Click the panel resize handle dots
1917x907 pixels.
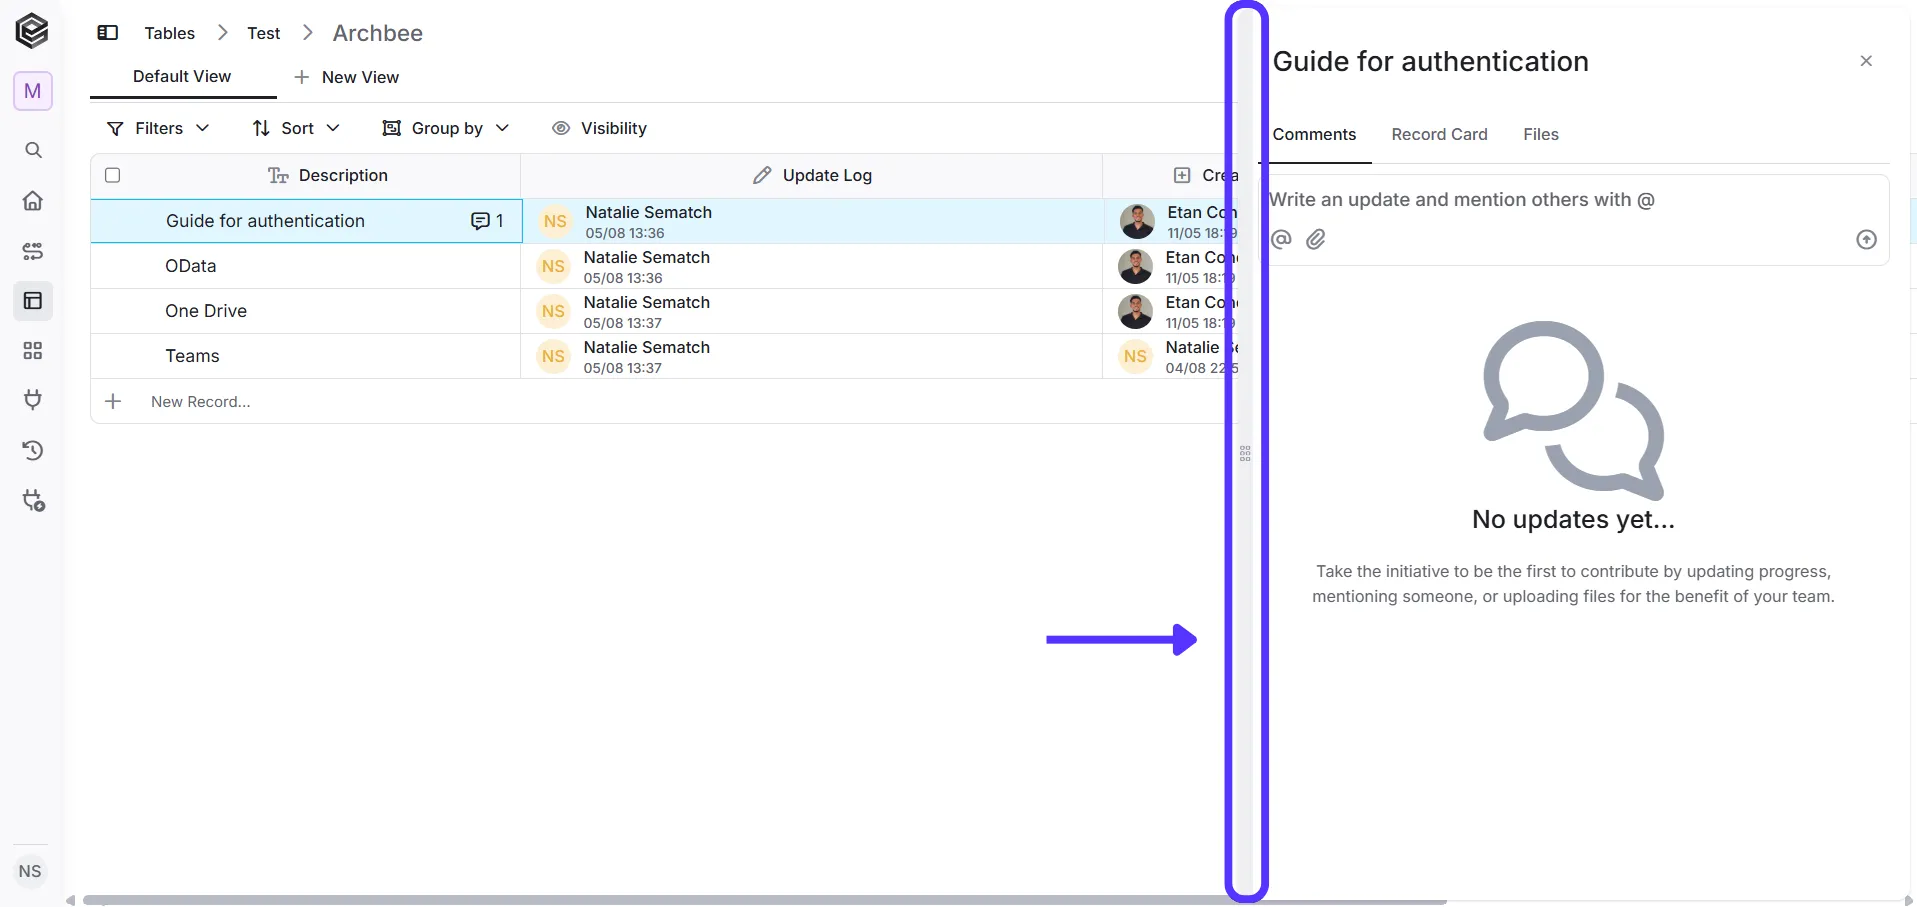coord(1245,453)
